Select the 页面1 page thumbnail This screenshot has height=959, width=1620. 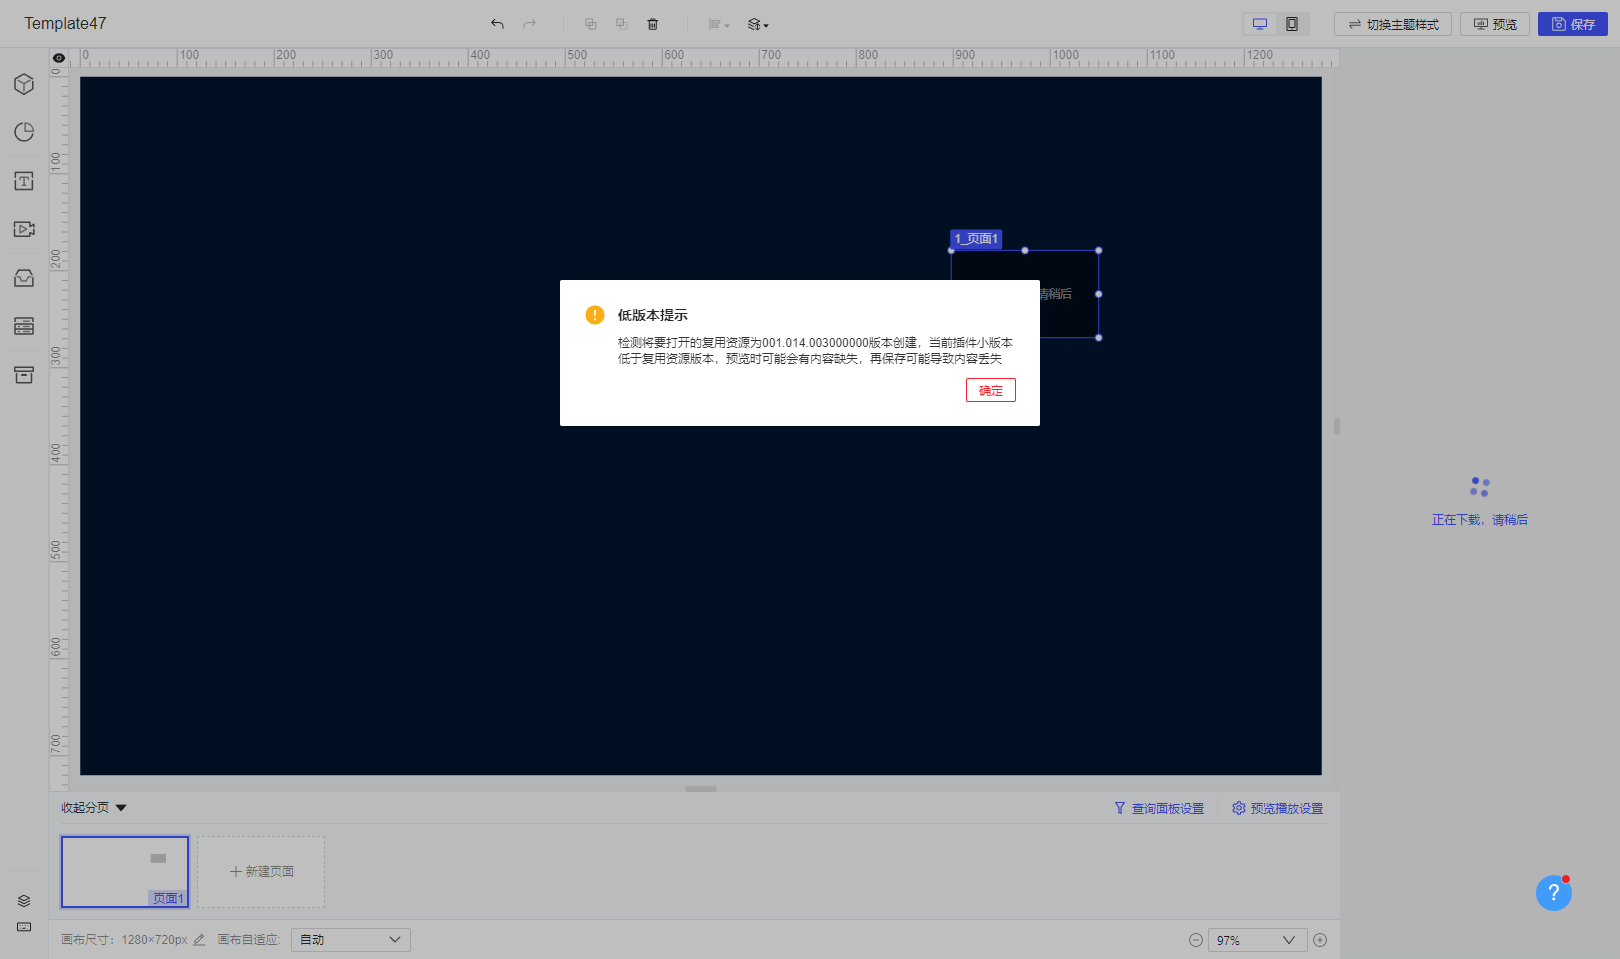click(x=125, y=872)
